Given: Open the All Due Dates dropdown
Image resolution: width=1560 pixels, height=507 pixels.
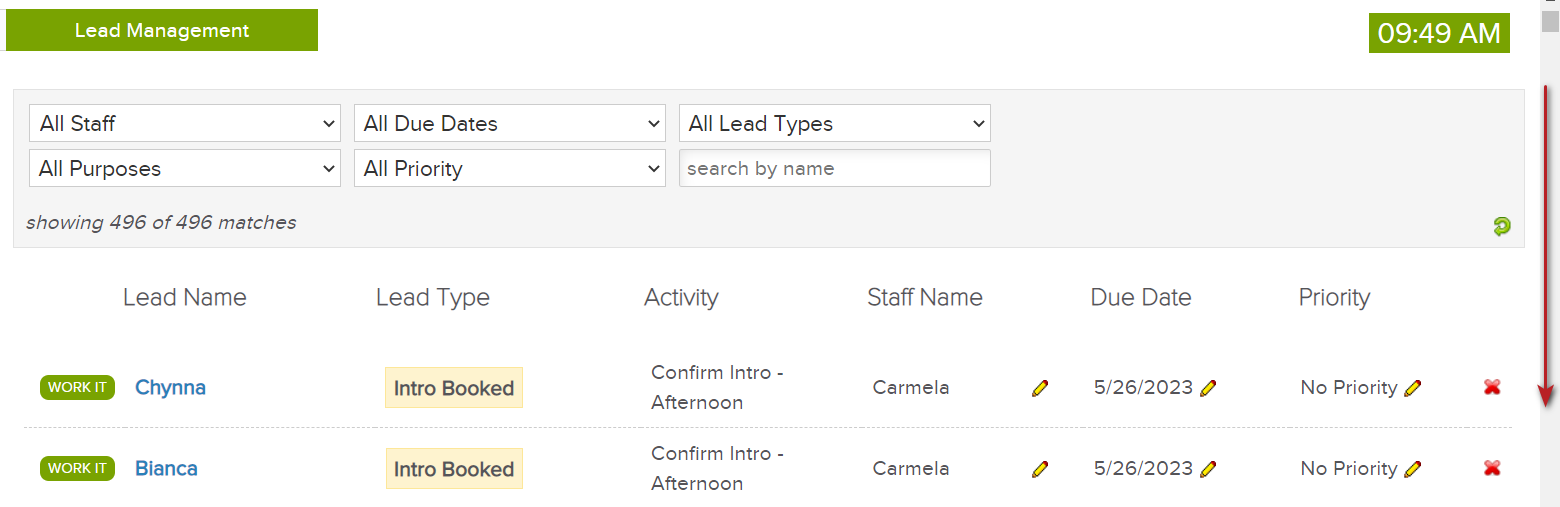Looking at the screenshot, I should (510, 123).
